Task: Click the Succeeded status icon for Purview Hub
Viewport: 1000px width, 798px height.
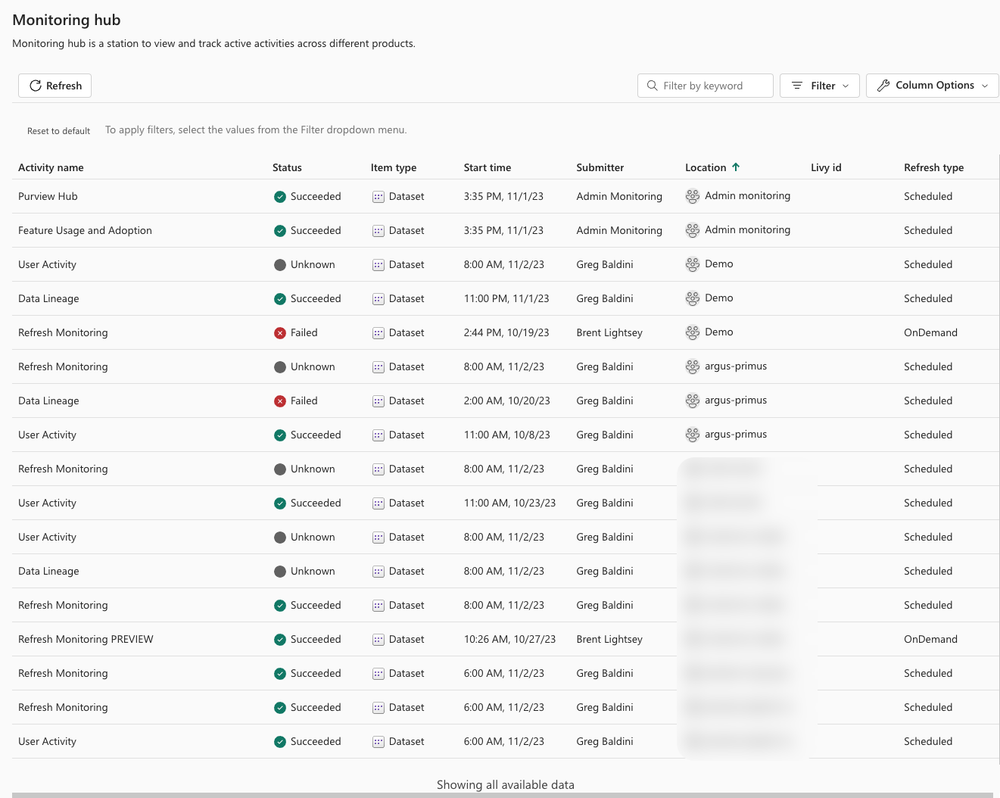Action: click(279, 196)
